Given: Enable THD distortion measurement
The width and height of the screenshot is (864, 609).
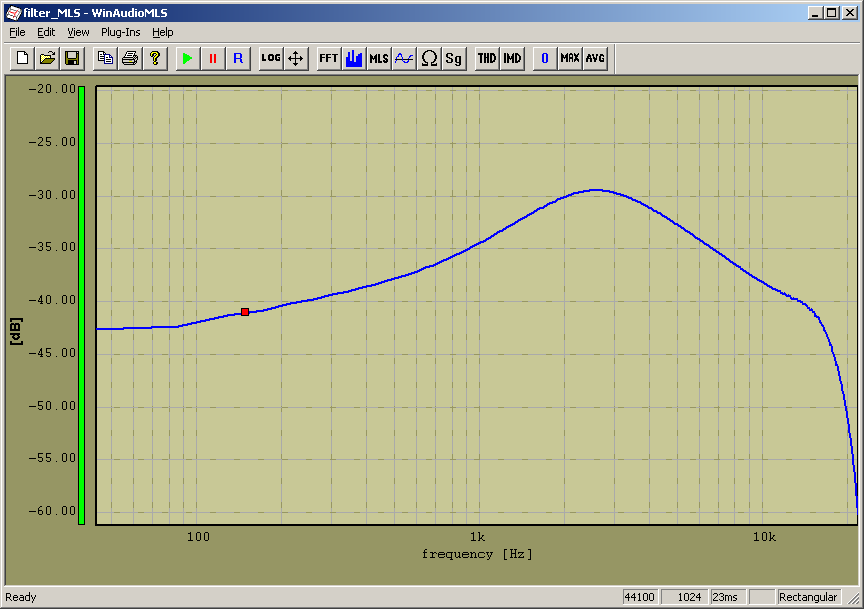Looking at the screenshot, I should (x=487, y=58).
